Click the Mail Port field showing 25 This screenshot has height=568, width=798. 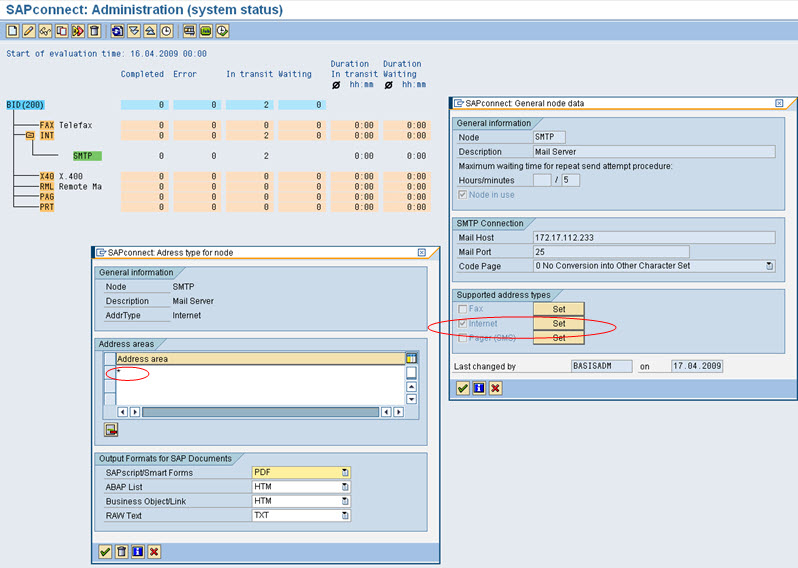click(x=611, y=251)
